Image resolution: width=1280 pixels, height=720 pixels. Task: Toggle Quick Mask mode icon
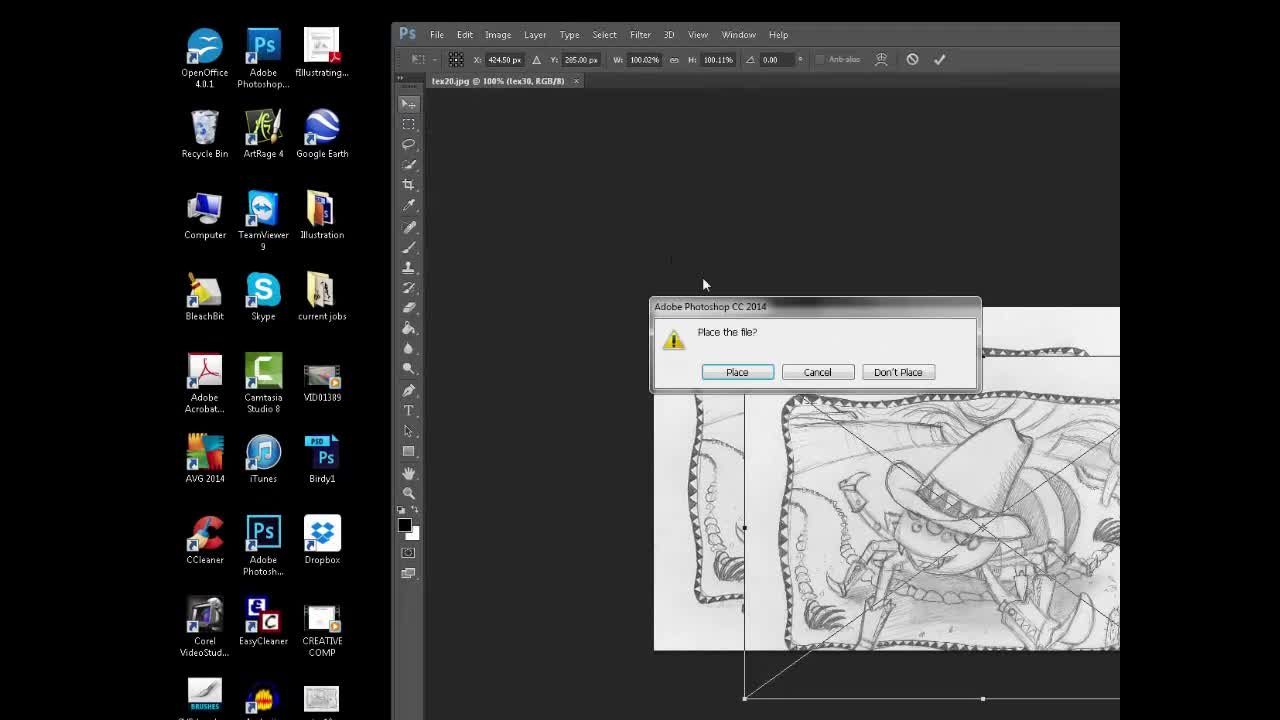tap(408, 552)
